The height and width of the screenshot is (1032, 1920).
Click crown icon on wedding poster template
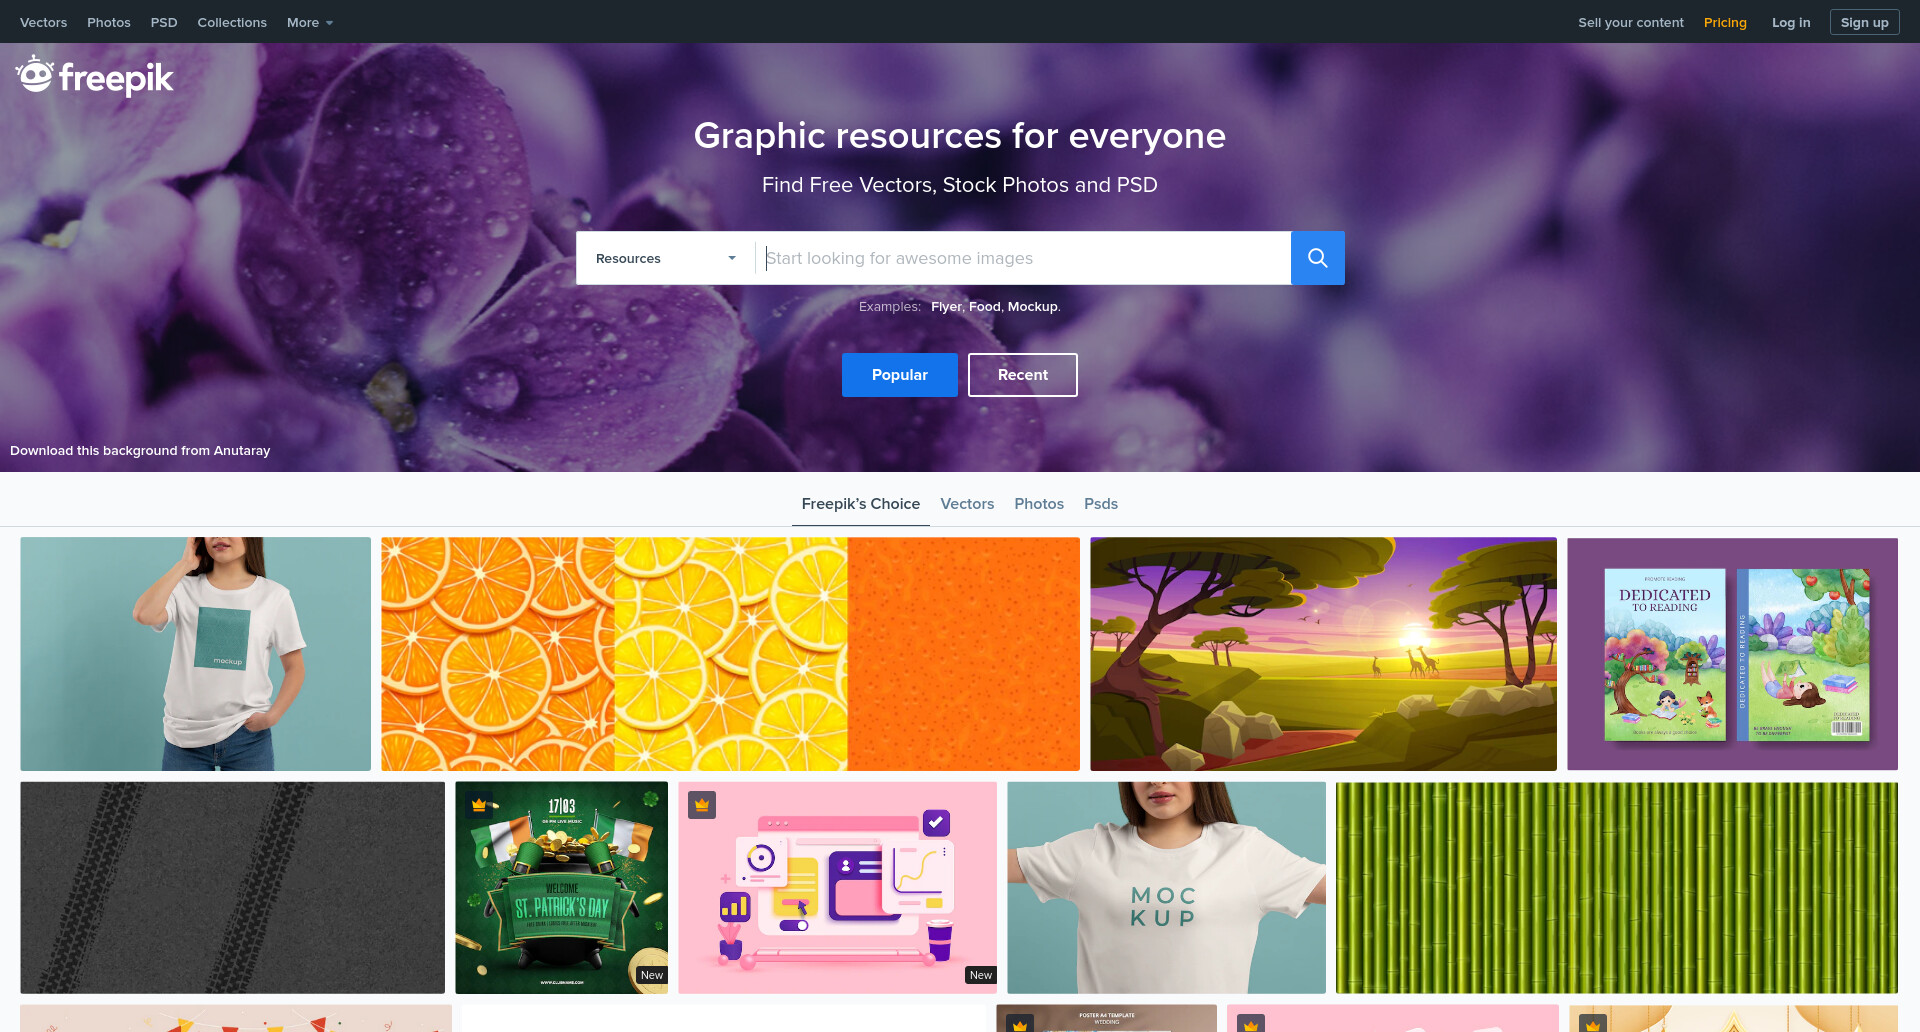[x=1020, y=1024]
